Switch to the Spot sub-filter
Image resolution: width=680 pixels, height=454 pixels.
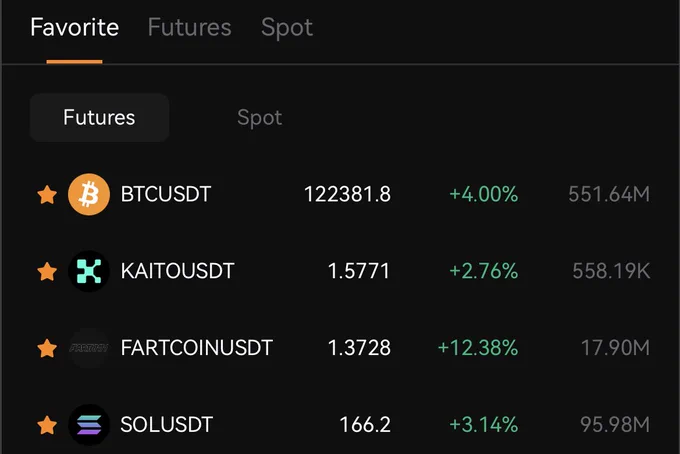(259, 118)
